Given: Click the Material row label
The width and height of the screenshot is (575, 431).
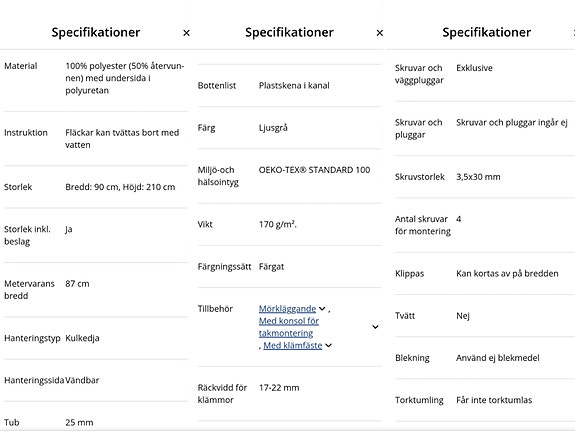Looking at the screenshot, I should (21, 66).
